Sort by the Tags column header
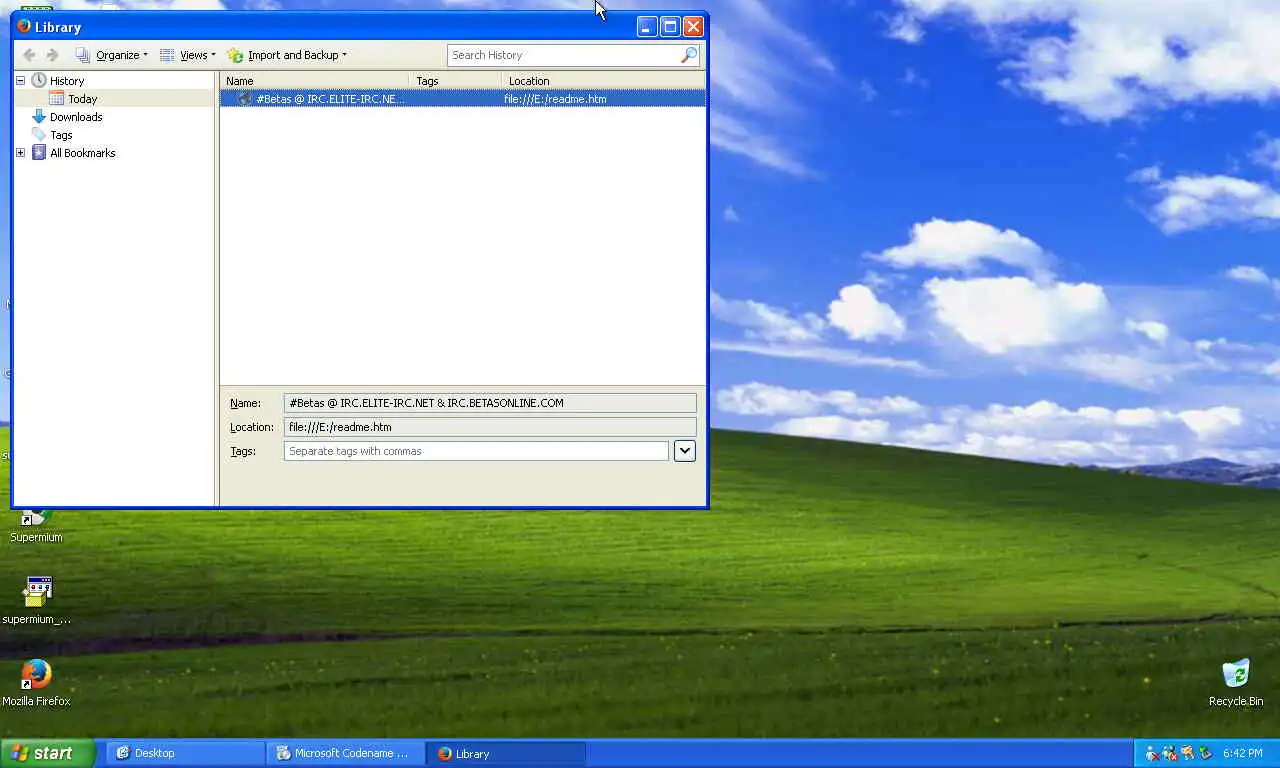The image size is (1280, 768). (455, 81)
